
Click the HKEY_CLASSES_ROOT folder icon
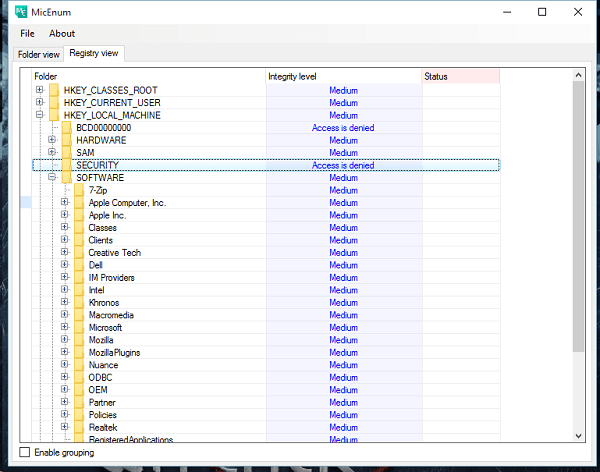point(54,90)
